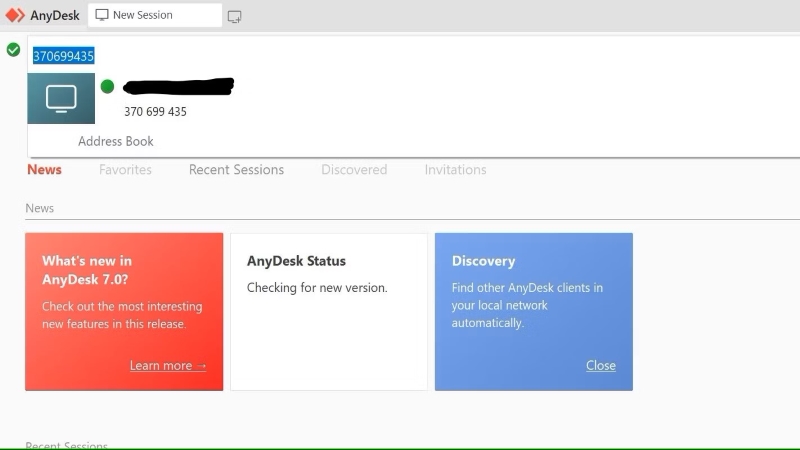Select the AnyDesk Status card
Viewport: 800px width, 450px height.
[x=329, y=312]
